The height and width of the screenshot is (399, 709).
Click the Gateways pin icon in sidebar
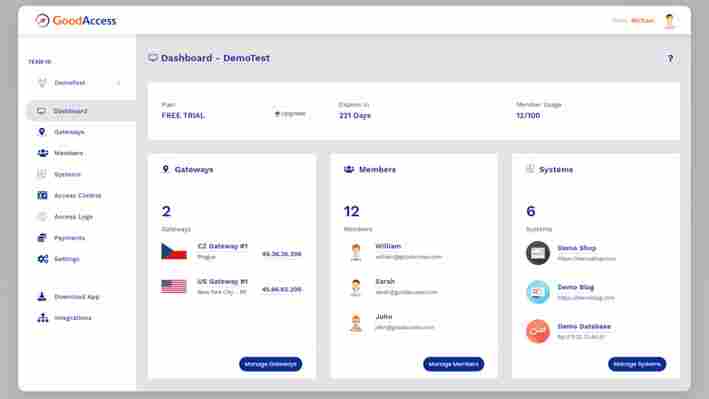(42, 132)
